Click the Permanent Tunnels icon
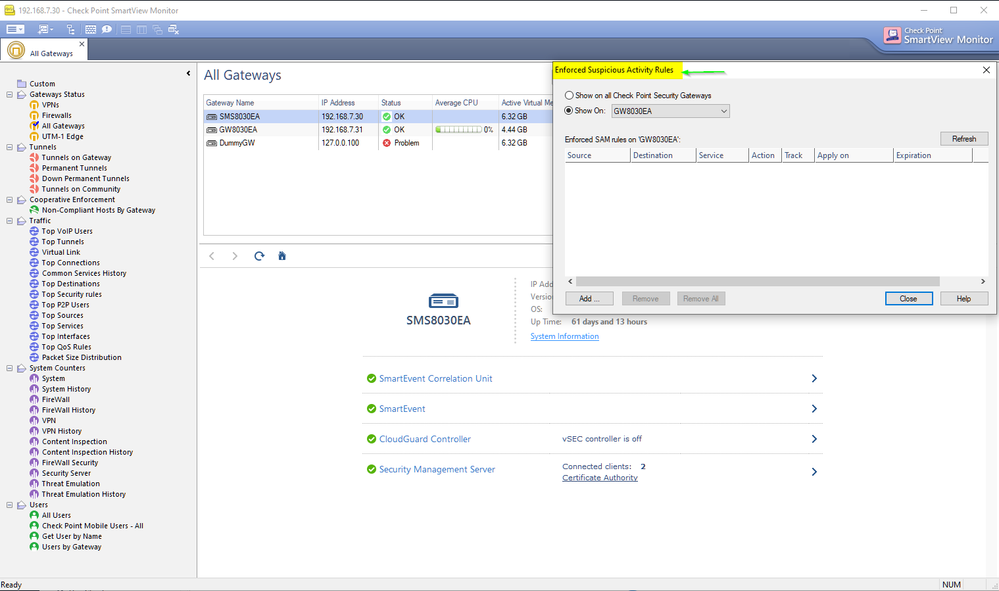Screen dimensions: 999x591 34,168
